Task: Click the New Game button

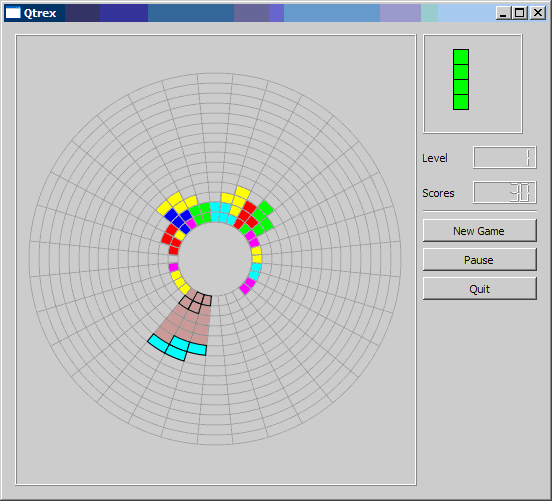Action: click(479, 231)
